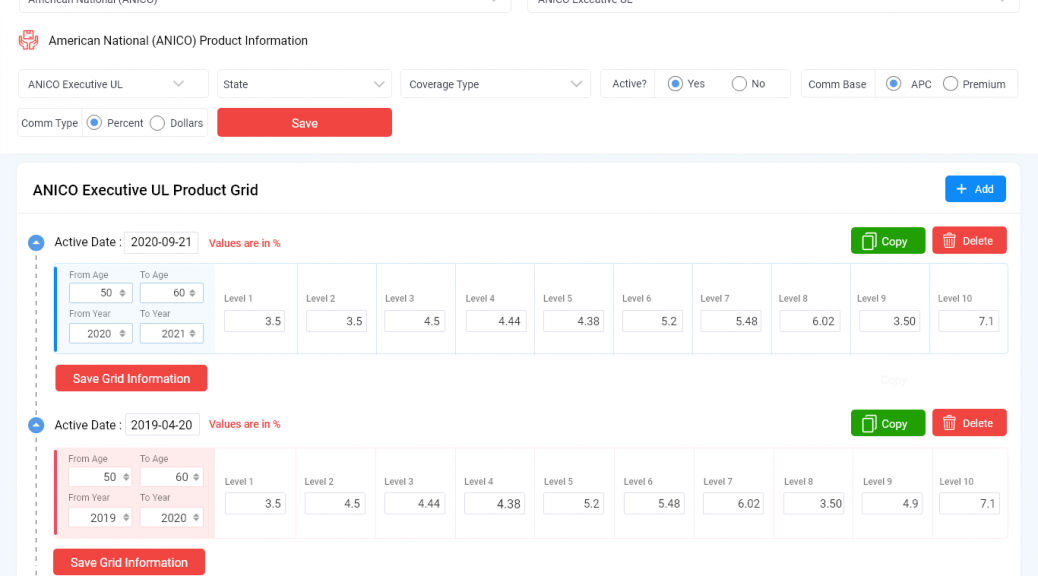Edit Level 1 value in 2019-04-20 grid

(x=255, y=504)
